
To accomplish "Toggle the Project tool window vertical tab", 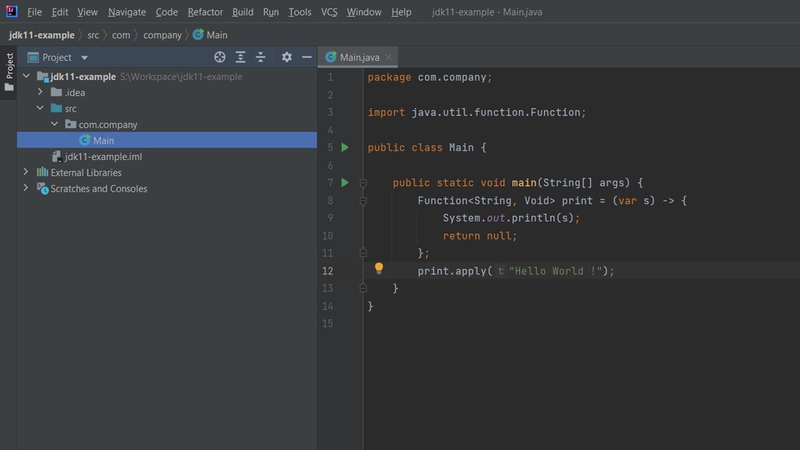I will tap(8, 68).
